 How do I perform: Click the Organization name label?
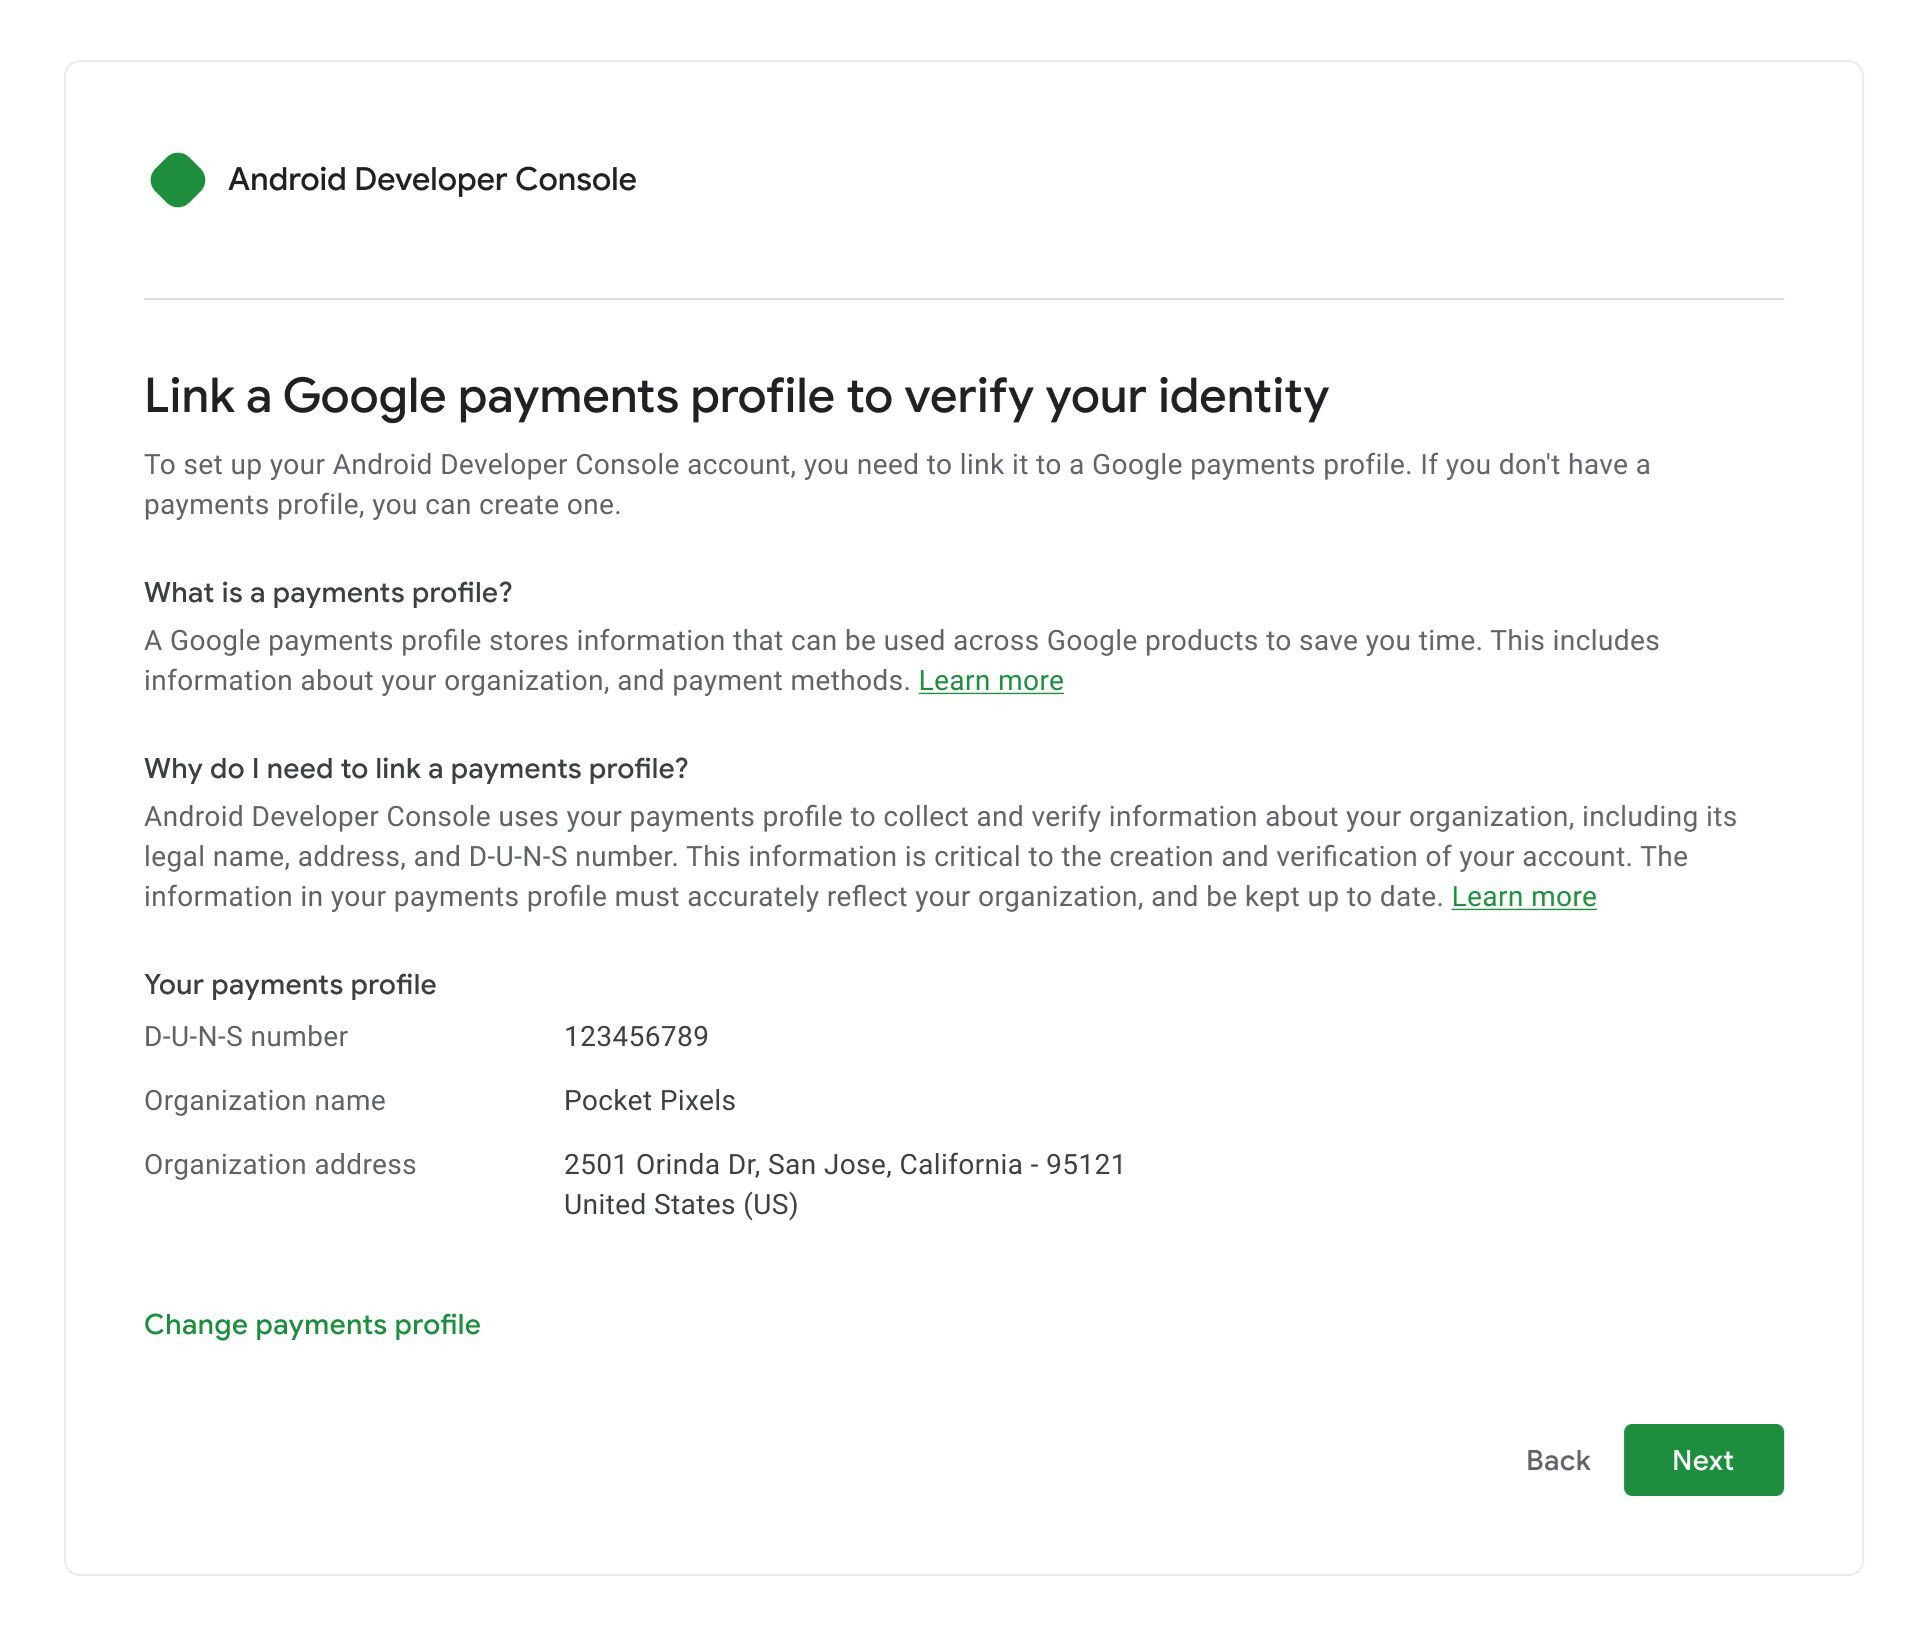pos(265,1100)
